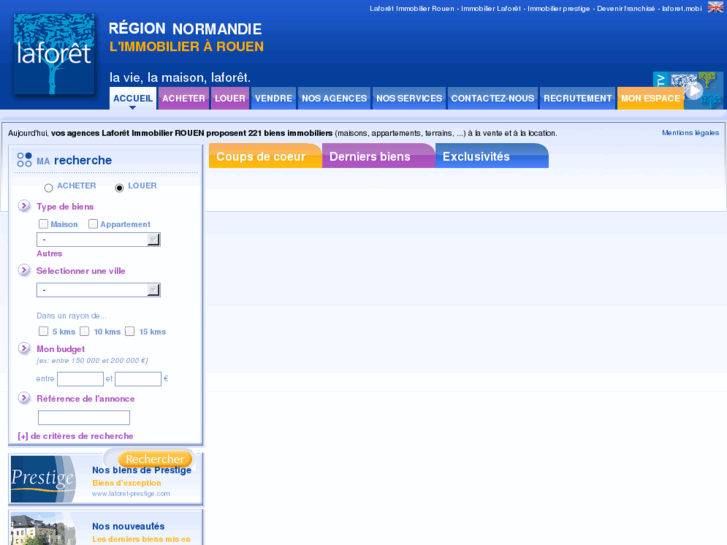This screenshot has height=545, width=727.
Task: Follow the Devenir franchisé top link
Action: click(626, 8)
